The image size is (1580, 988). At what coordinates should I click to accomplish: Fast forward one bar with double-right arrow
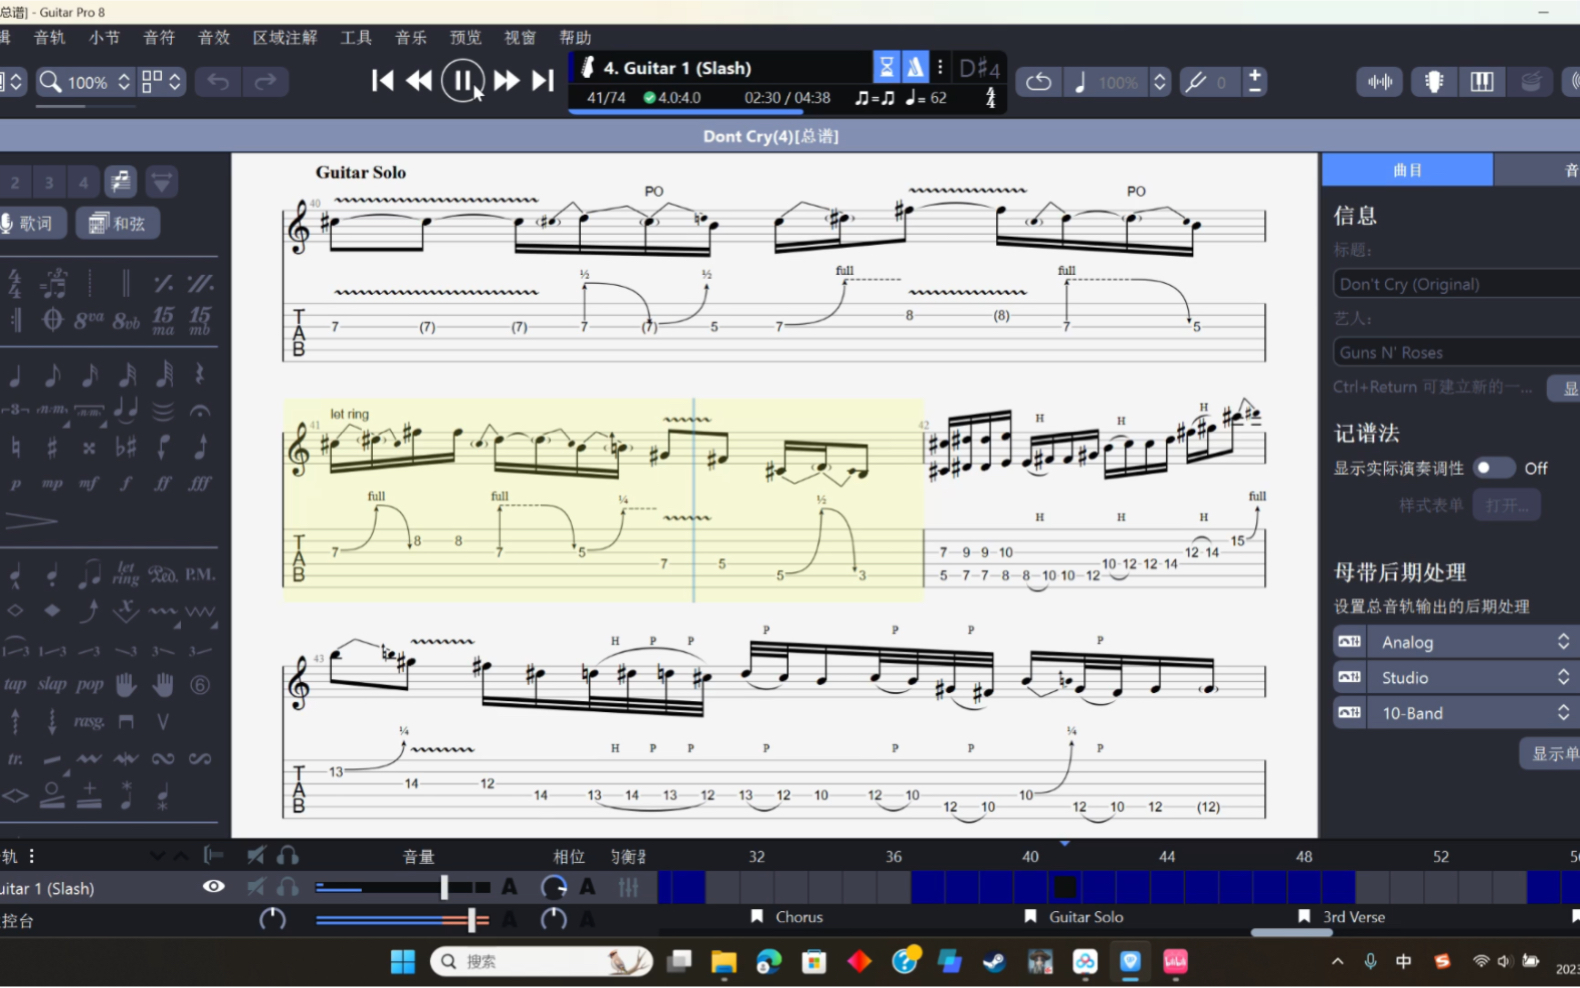click(x=506, y=81)
